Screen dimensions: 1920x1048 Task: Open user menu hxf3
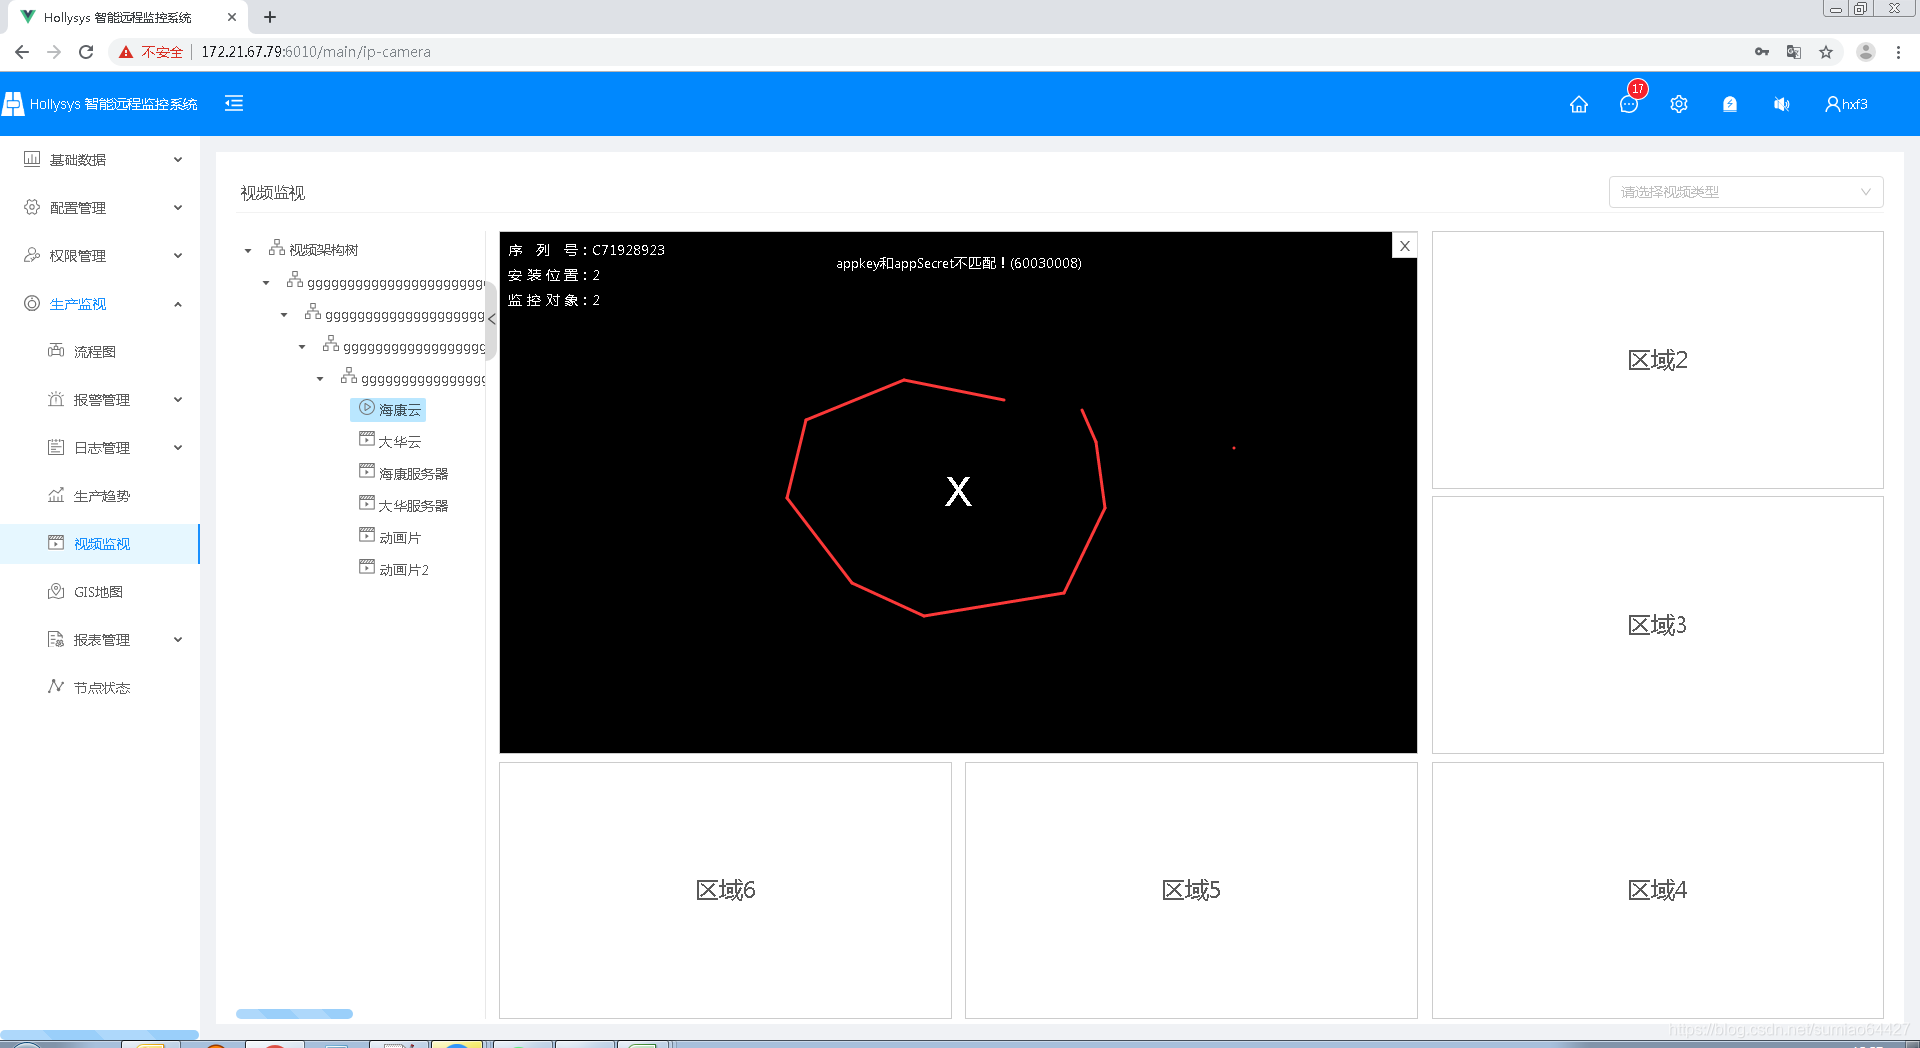coord(1846,104)
